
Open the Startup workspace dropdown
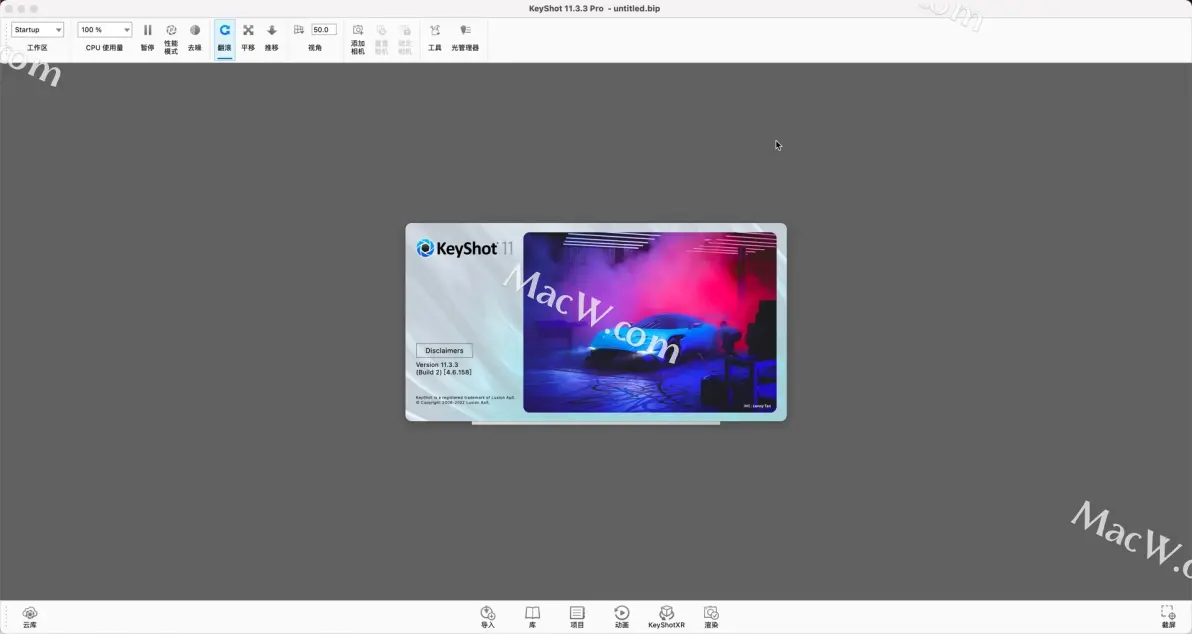tap(37, 30)
